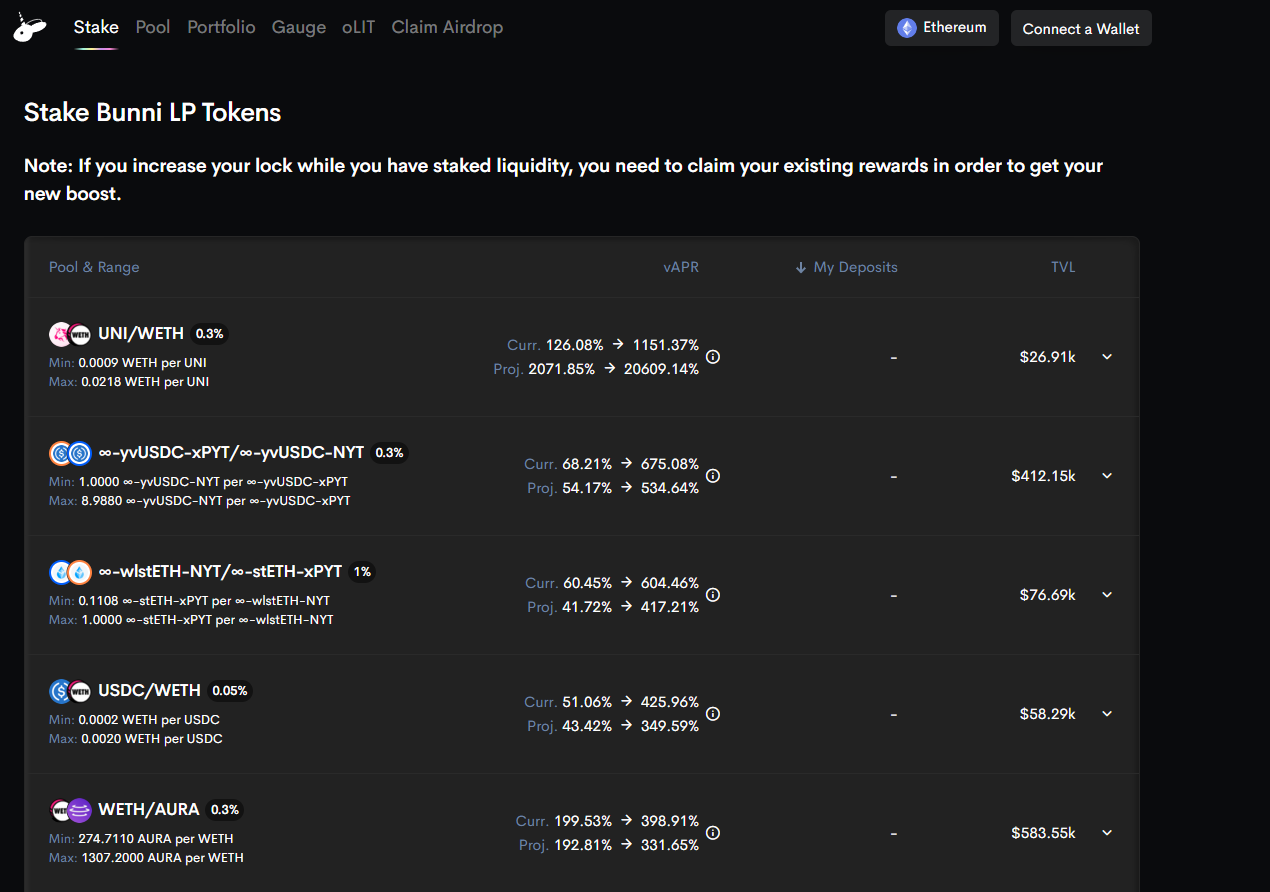Expand the UNI/WETH pool row
The width and height of the screenshot is (1270, 892).
pos(1107,357)
